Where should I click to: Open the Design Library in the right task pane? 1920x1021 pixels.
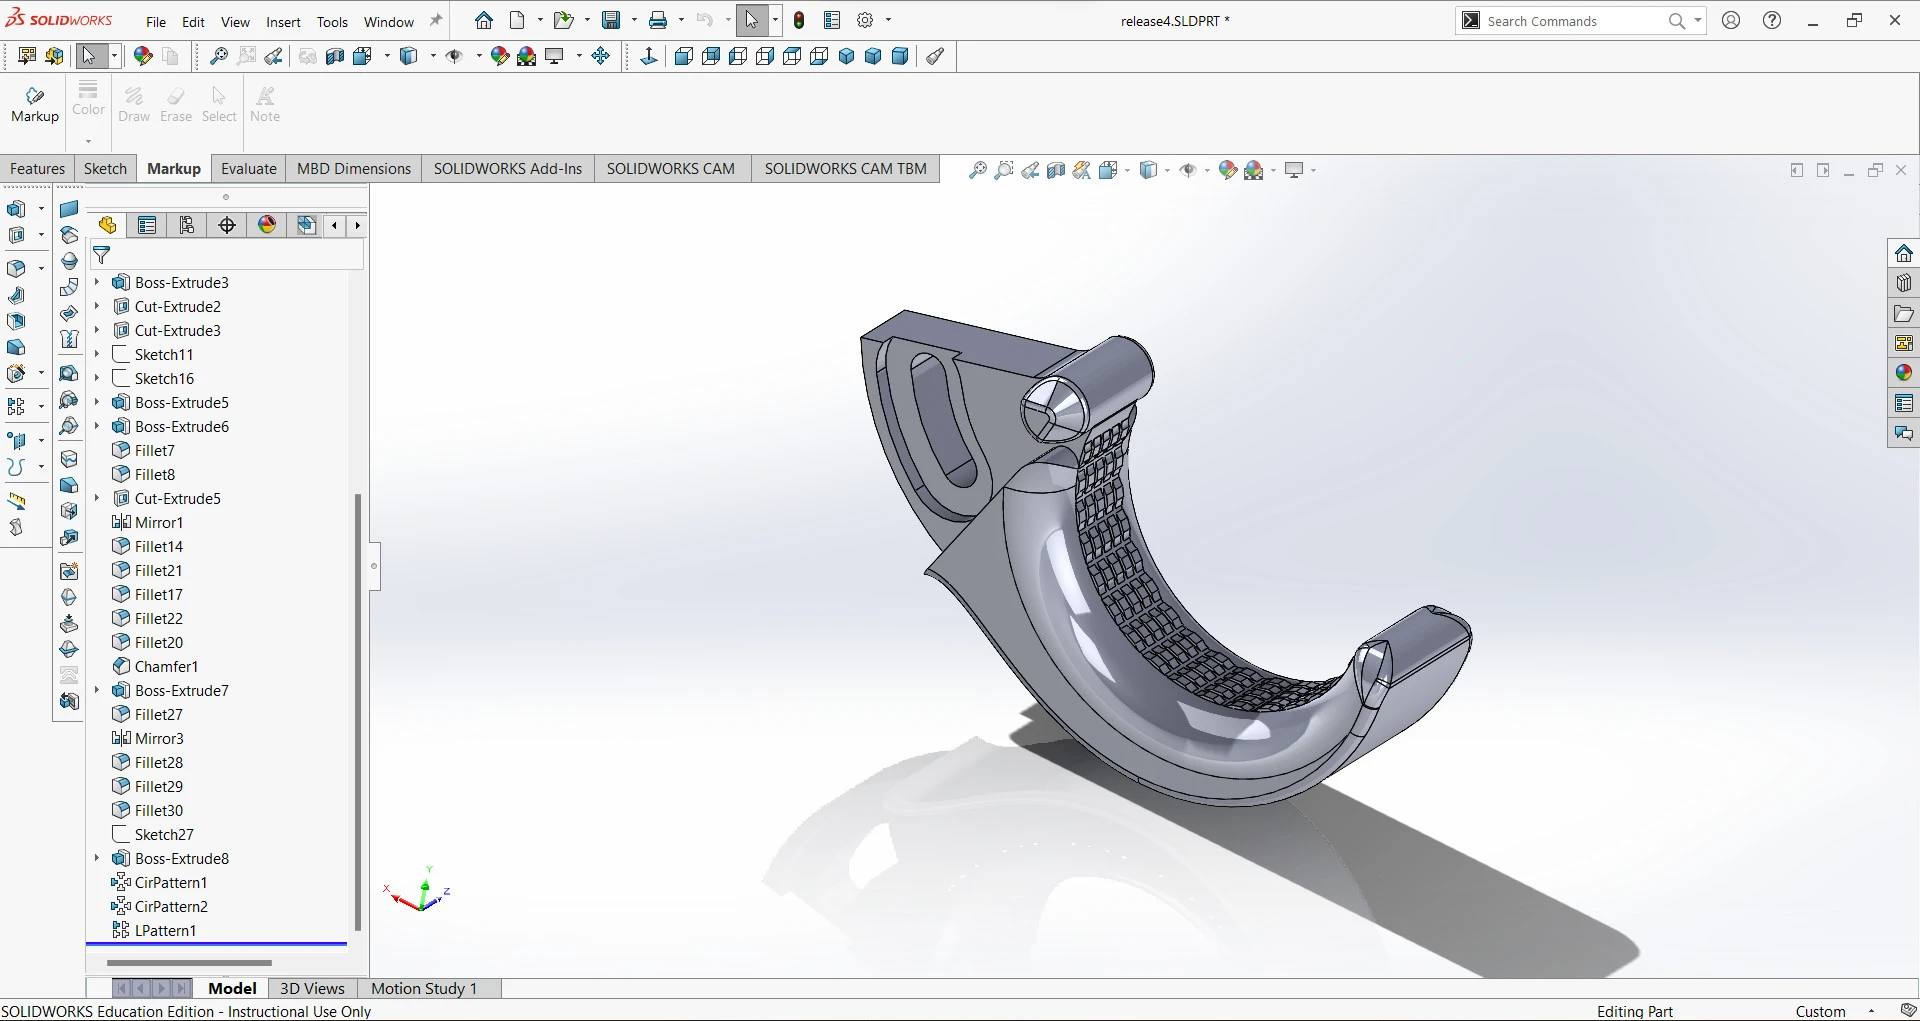1903,283
